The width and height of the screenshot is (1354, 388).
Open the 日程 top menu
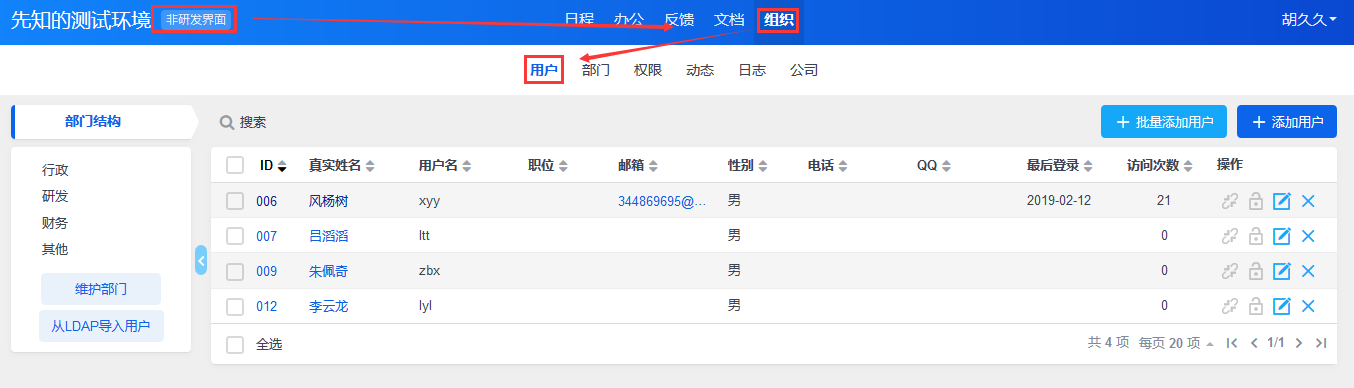point(579,19)
